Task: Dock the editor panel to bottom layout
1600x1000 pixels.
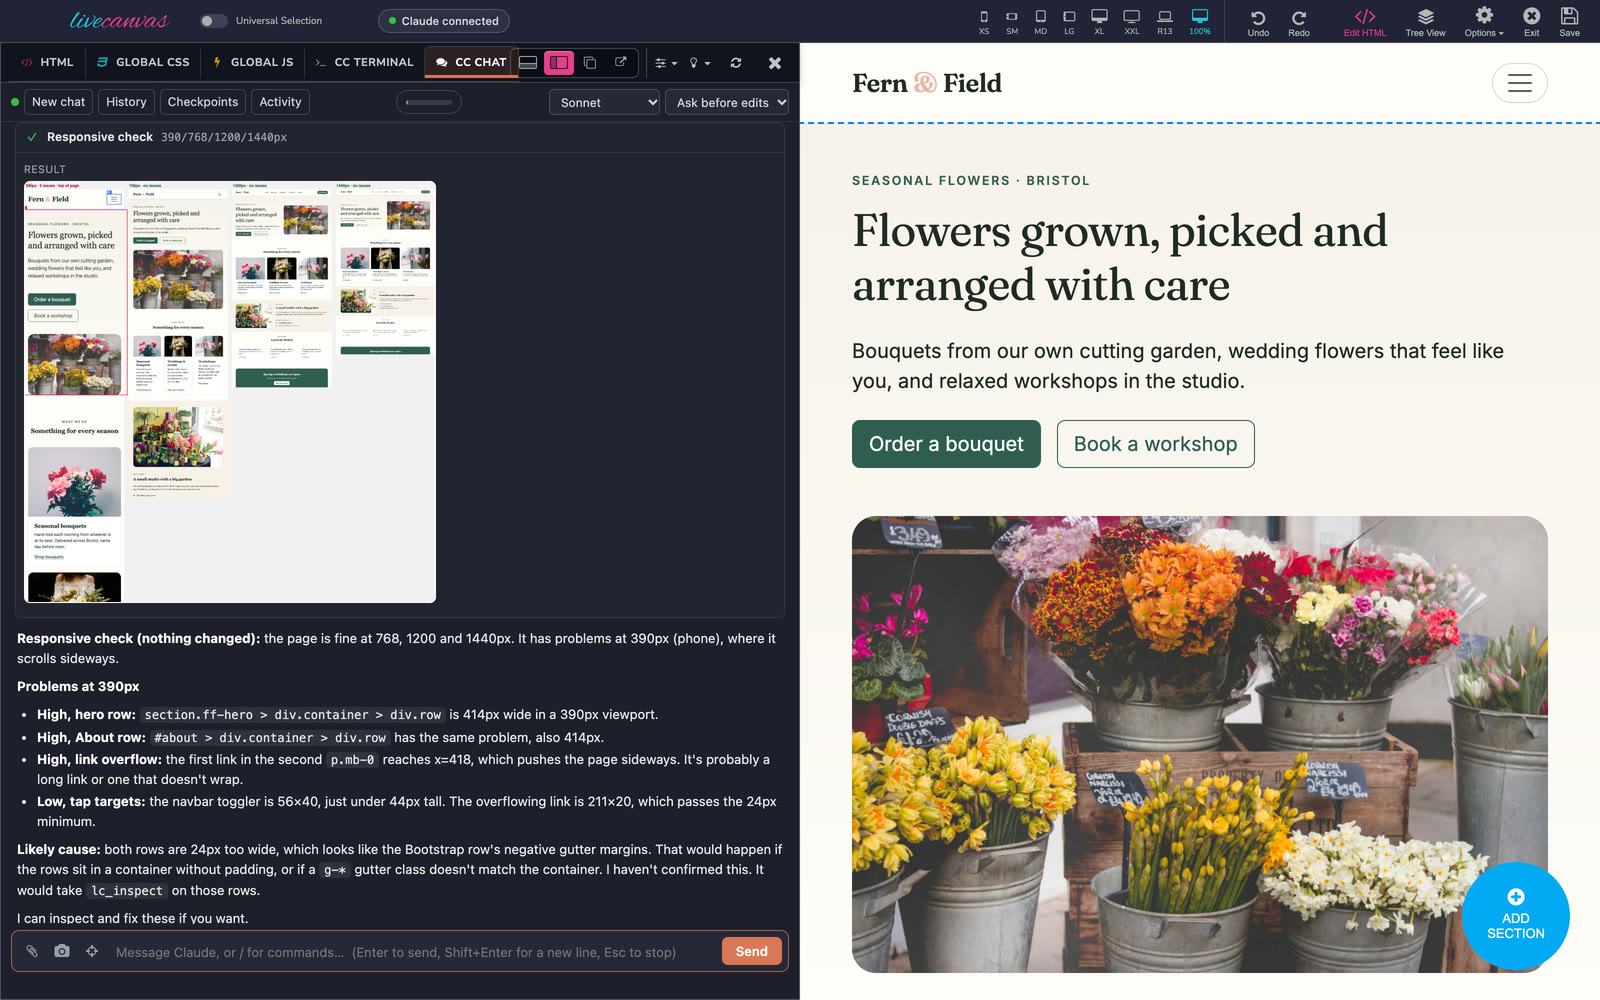Action: [528, 62]
